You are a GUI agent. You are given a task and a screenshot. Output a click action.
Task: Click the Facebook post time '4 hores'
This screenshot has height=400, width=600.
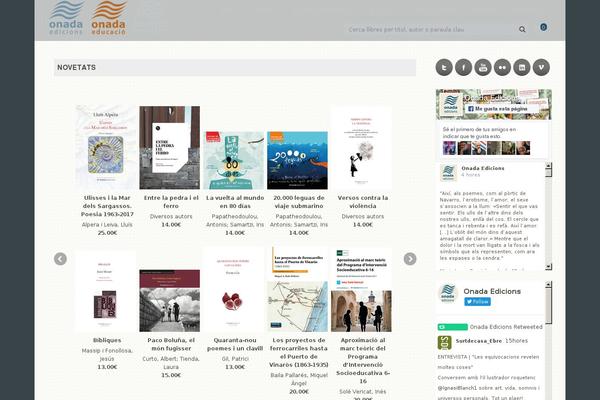pyautogui.click(x=470, y=175)
